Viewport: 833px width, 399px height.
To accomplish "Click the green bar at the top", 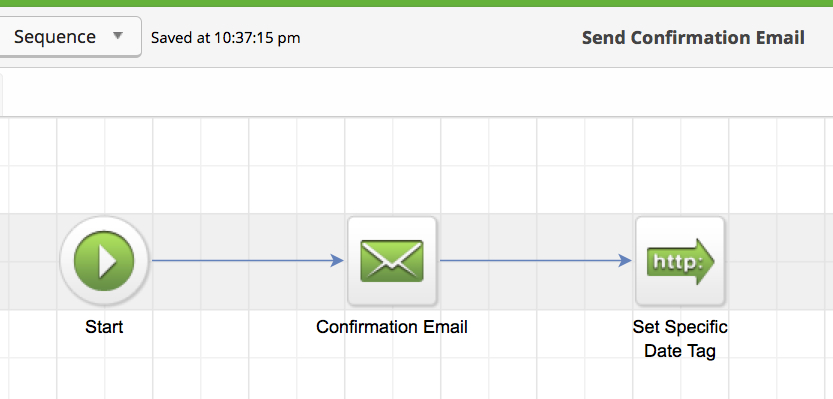I will point(416,3).
